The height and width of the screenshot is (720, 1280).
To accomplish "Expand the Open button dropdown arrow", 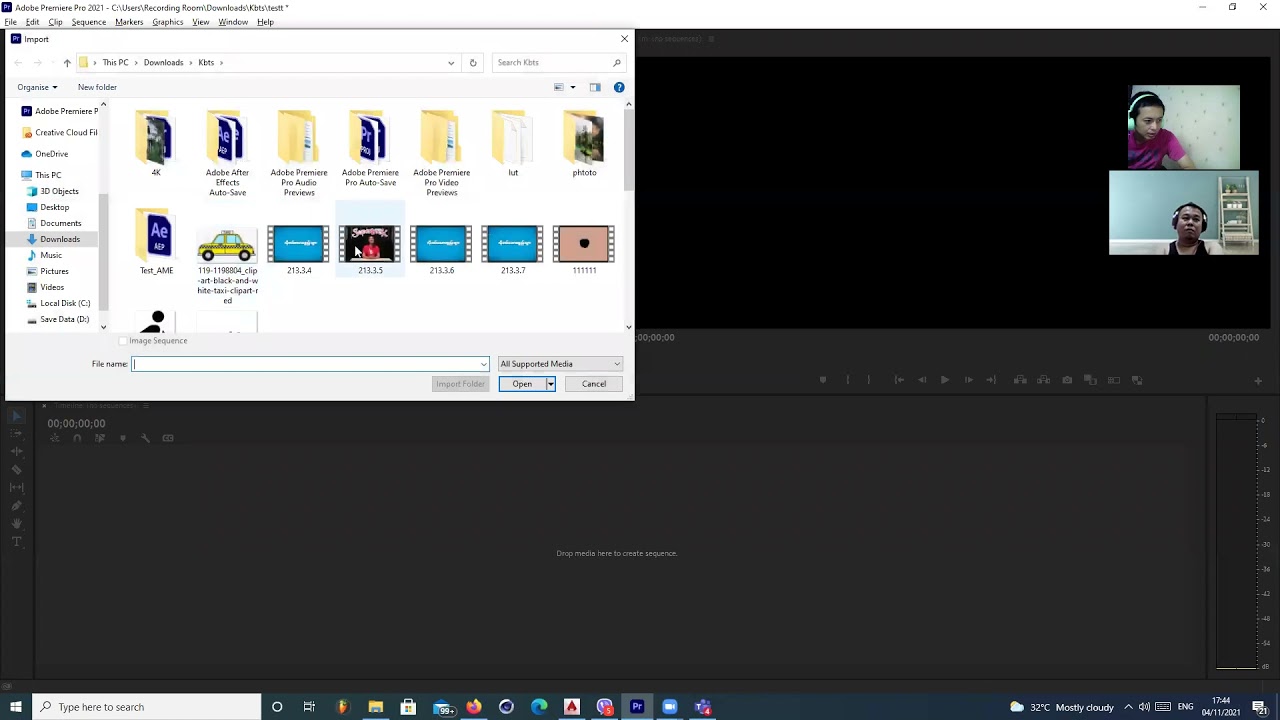I will coord(550,384).
